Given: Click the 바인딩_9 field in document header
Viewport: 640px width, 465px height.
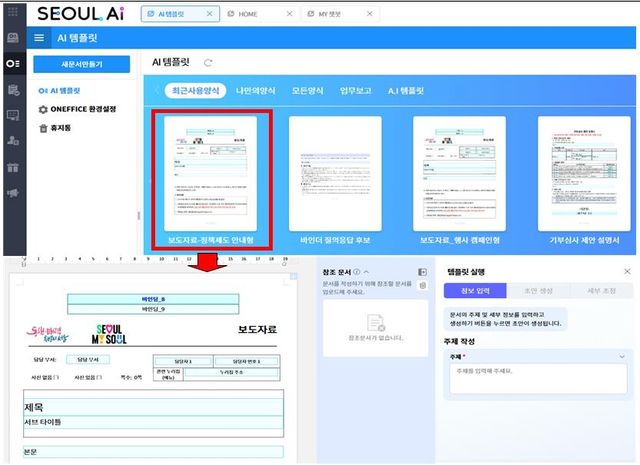Looking at the screenshot, I should tap(153, 309).
